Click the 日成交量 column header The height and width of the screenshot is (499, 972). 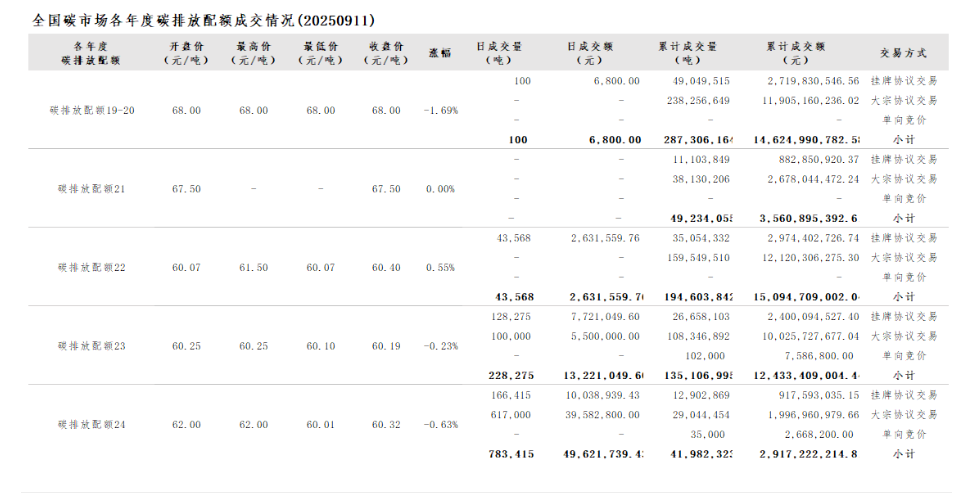498,53
